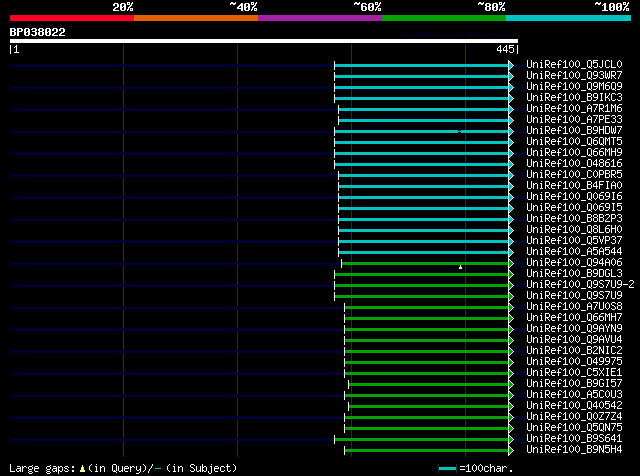This screenshot has height=476, width=640.
Task: Select UniRef100_A5A544 label
Action: 574,252
